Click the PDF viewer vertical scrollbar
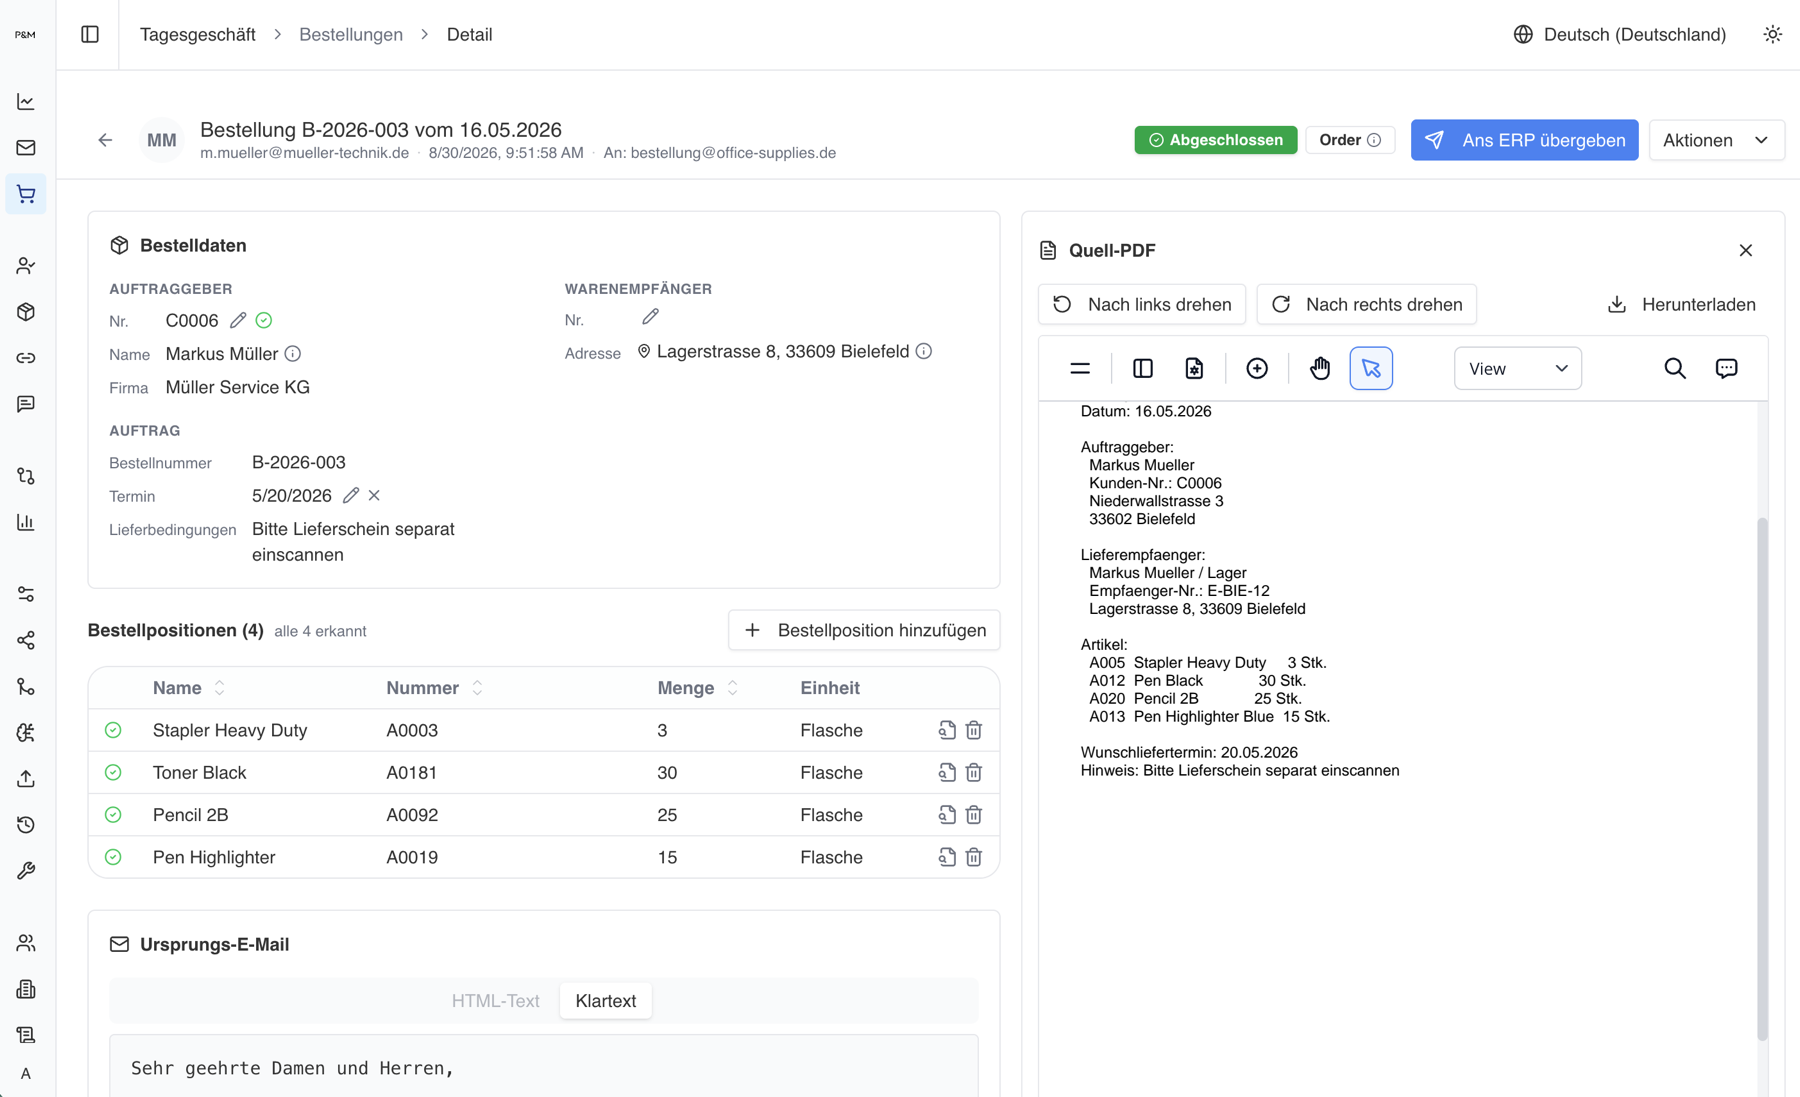 1762,779
